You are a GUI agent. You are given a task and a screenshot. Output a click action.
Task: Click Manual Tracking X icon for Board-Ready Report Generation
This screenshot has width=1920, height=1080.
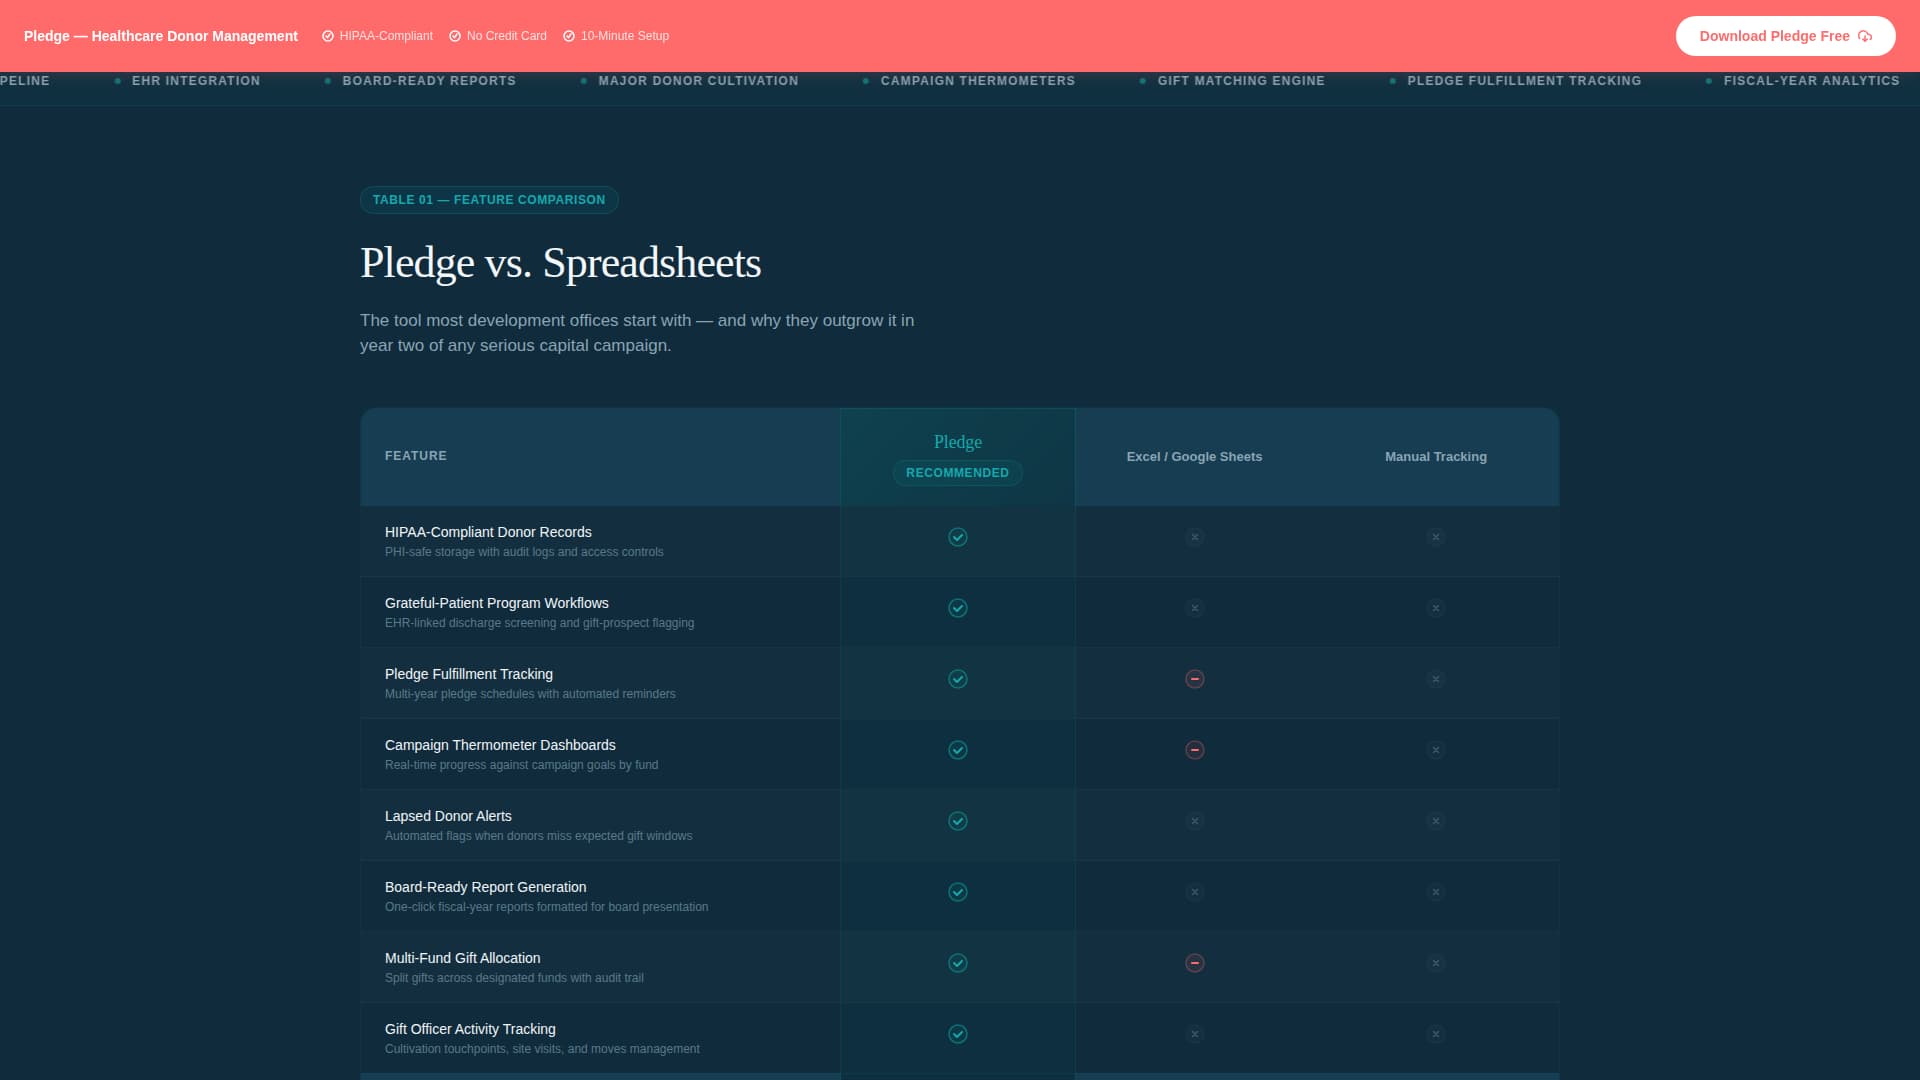[x=1436, y=892]
